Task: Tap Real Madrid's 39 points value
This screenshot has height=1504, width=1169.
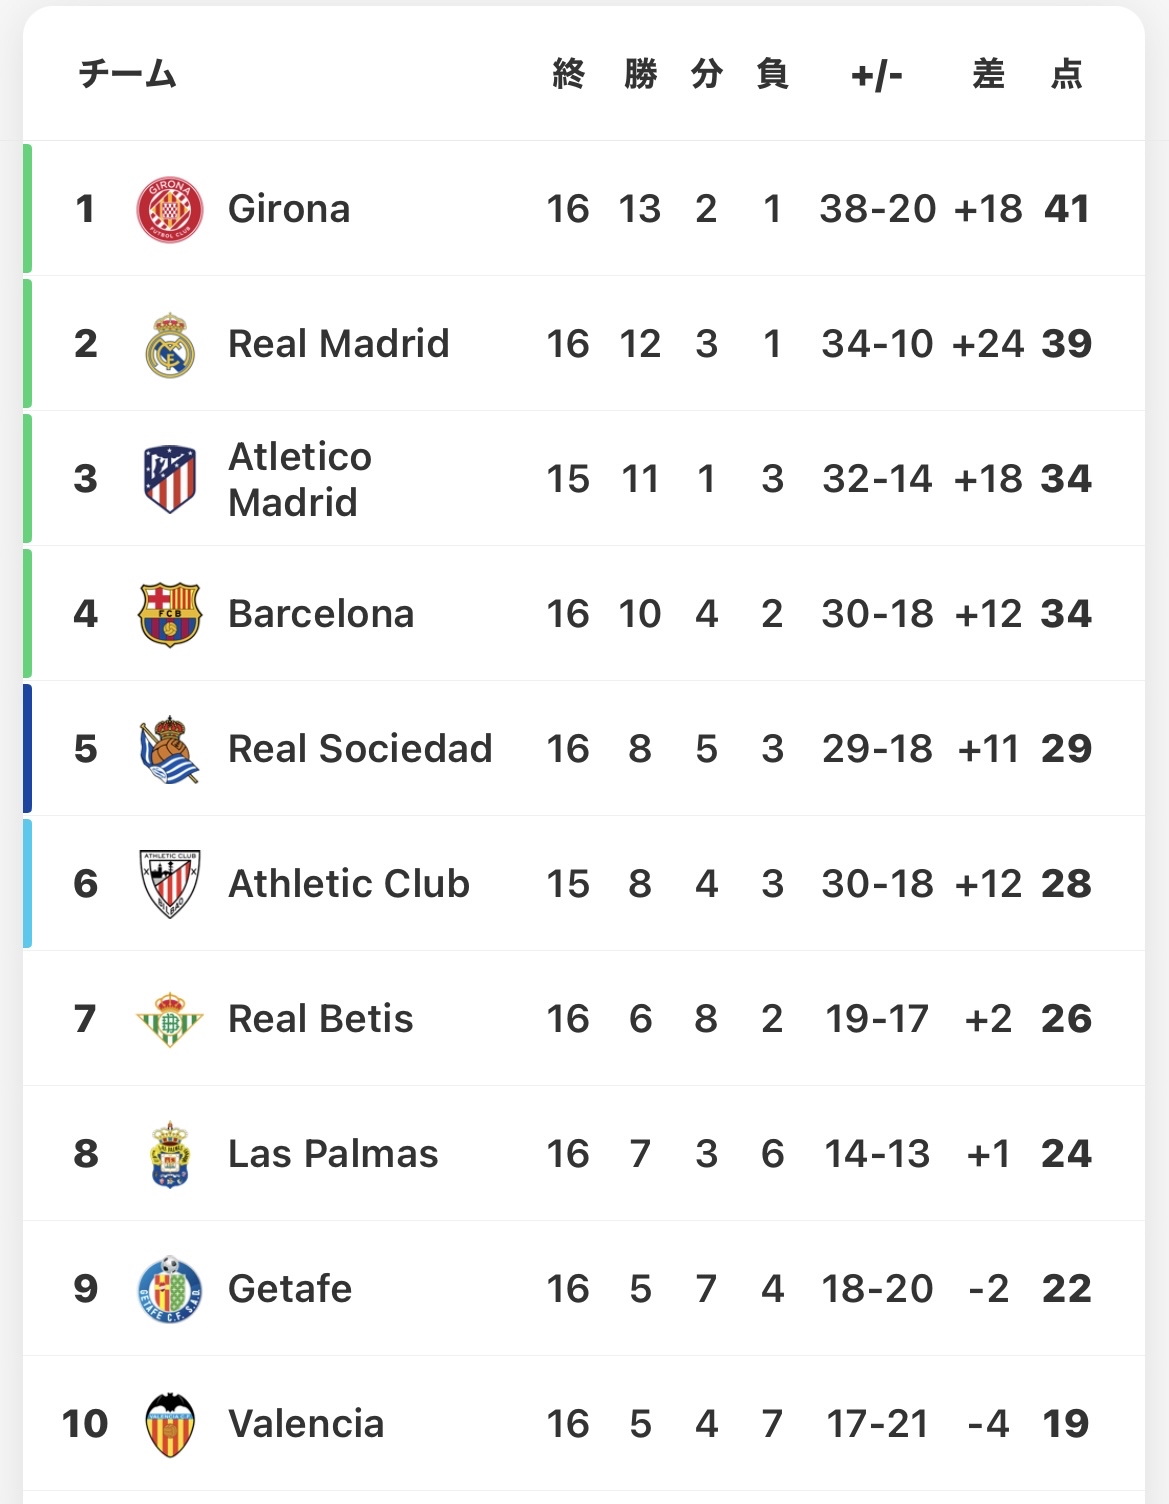Action: tap(1067, 344)
